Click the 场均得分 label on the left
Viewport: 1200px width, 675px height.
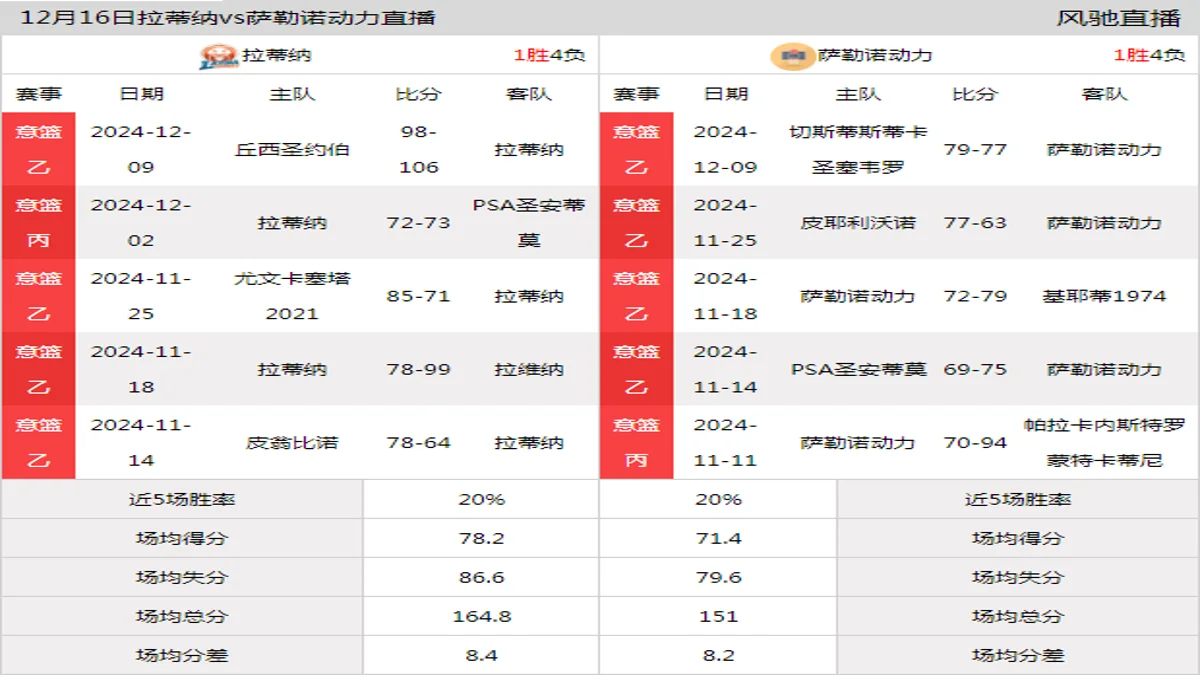[182, 538]
